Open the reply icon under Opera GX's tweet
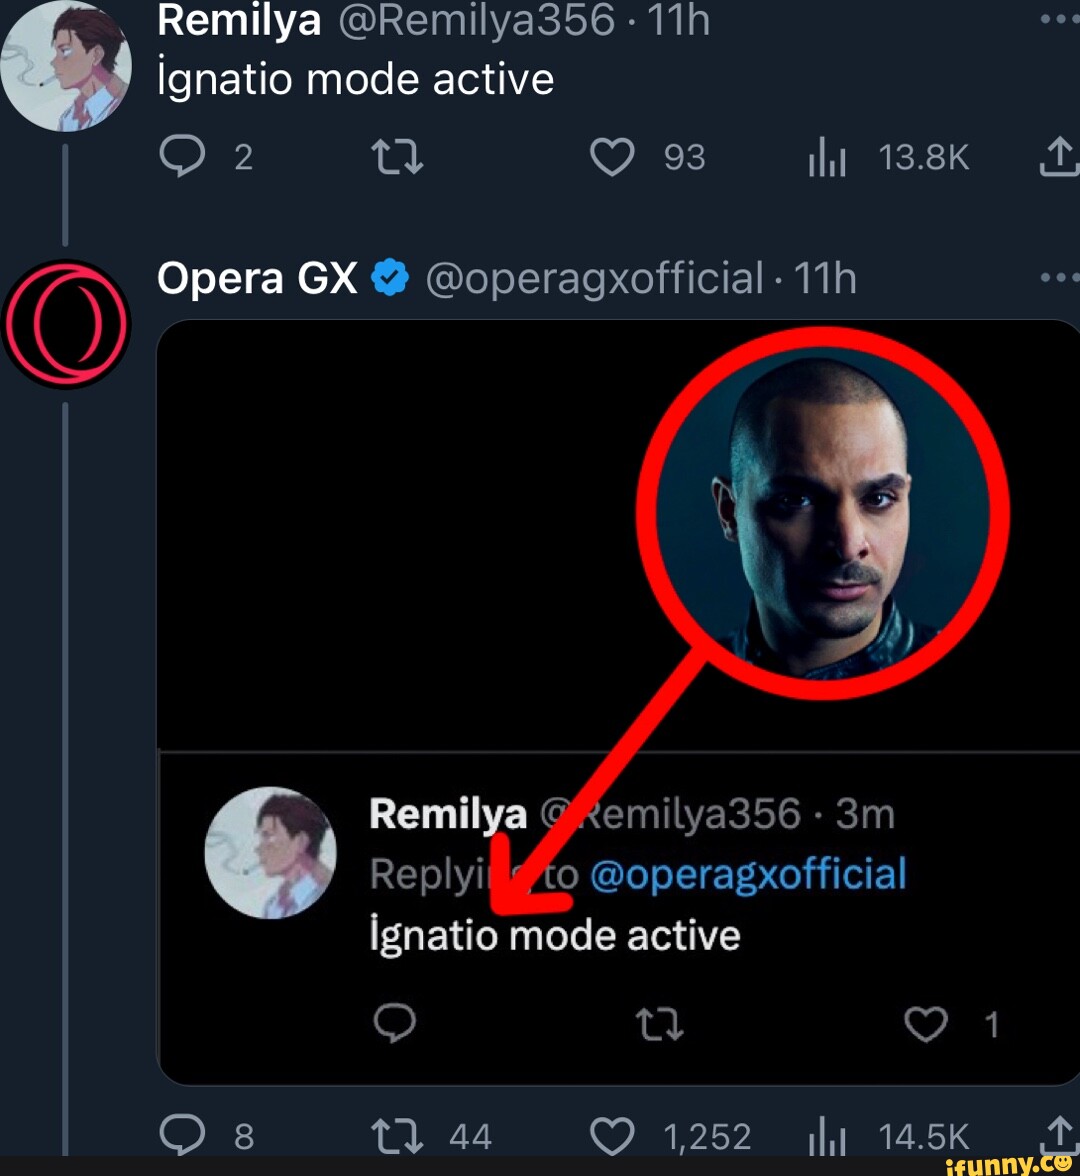1080x1176 pixels. pos(184,1132)
